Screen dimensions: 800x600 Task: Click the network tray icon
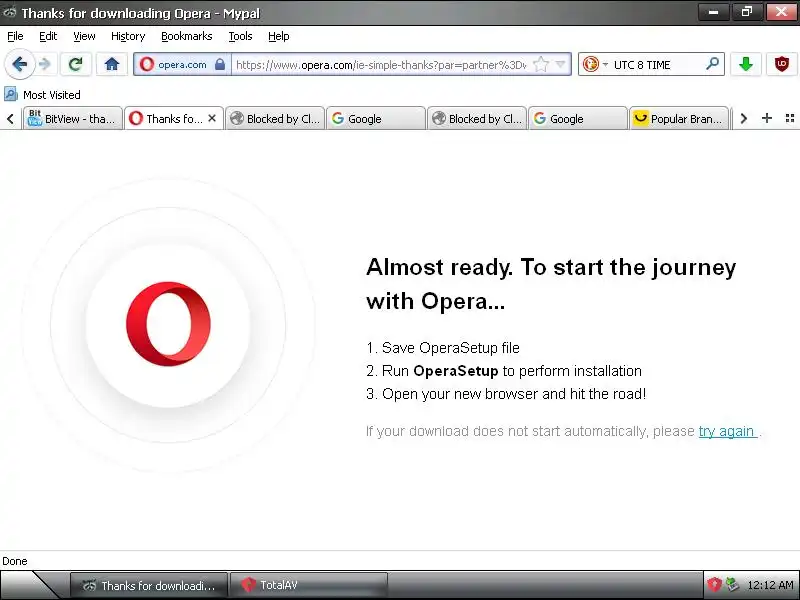pos(733,585)
